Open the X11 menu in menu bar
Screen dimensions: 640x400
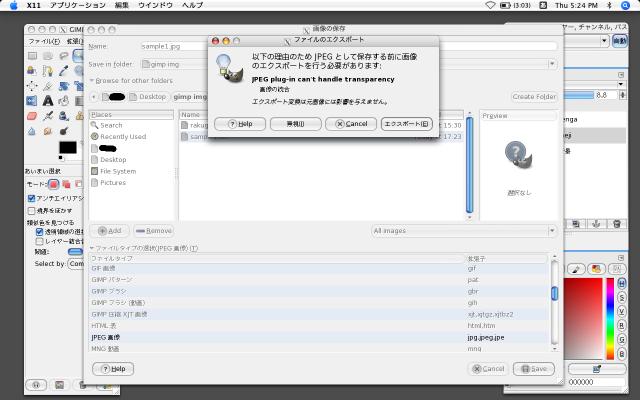pos(33,5)
